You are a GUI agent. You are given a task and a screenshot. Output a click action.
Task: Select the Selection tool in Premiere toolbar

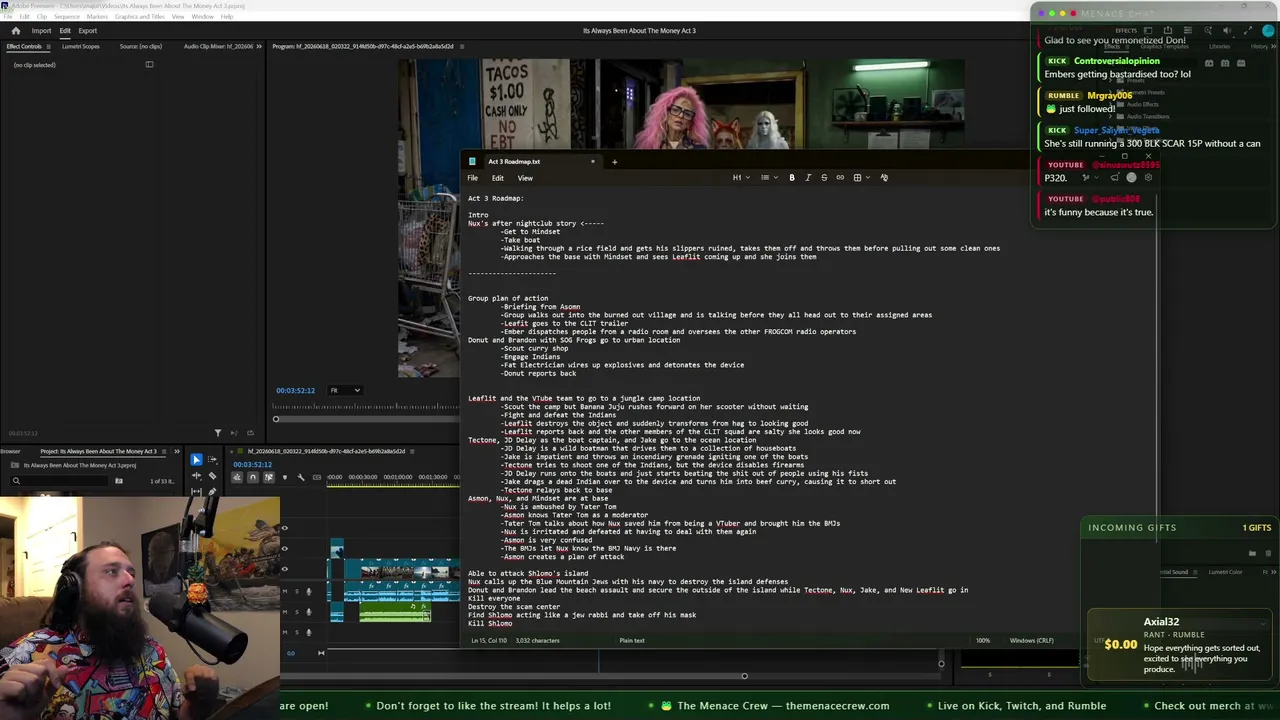click(196, 460)
